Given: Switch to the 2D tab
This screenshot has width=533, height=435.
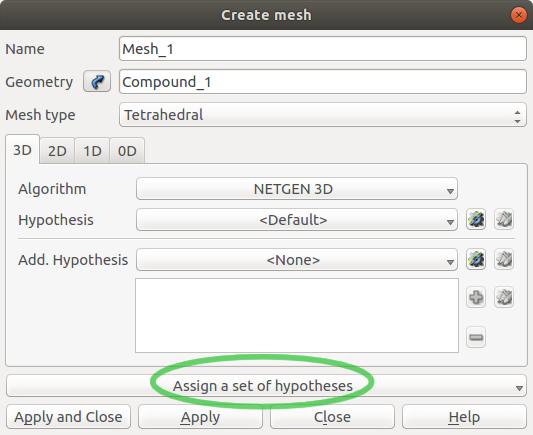Looking at the screenshot, I should tap(57, 151).
